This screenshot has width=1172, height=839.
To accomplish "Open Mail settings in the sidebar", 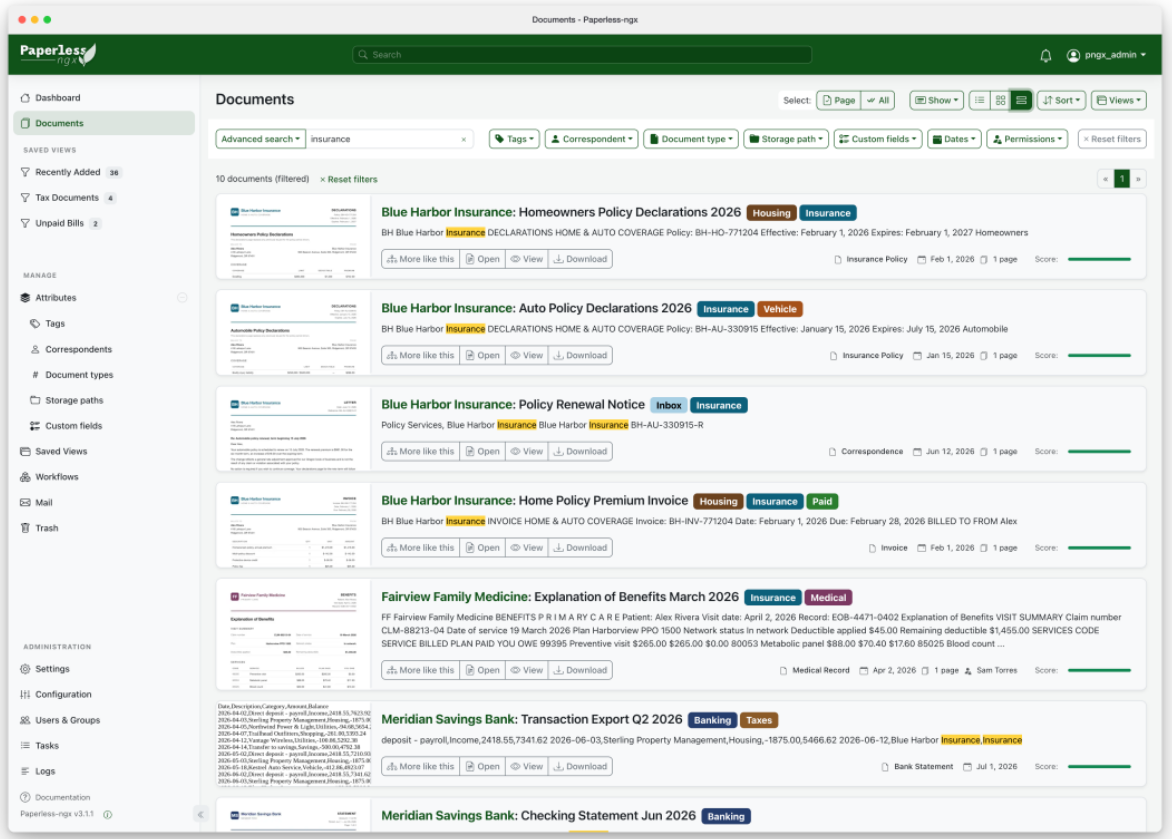I will tap(43, 503).
